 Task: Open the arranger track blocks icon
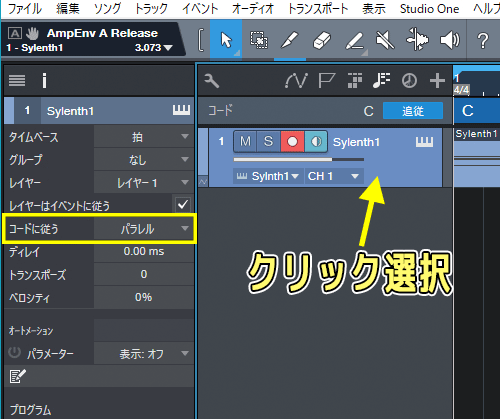click(355, 81)
